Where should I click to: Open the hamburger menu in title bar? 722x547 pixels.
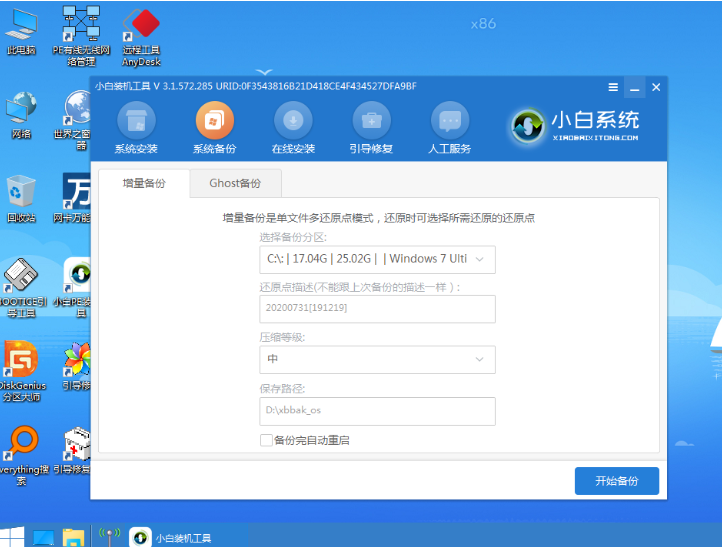click(613, 87)
